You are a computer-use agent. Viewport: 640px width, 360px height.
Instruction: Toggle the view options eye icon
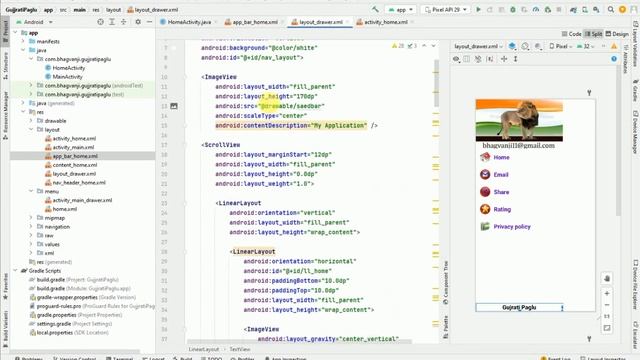point(456,59)
